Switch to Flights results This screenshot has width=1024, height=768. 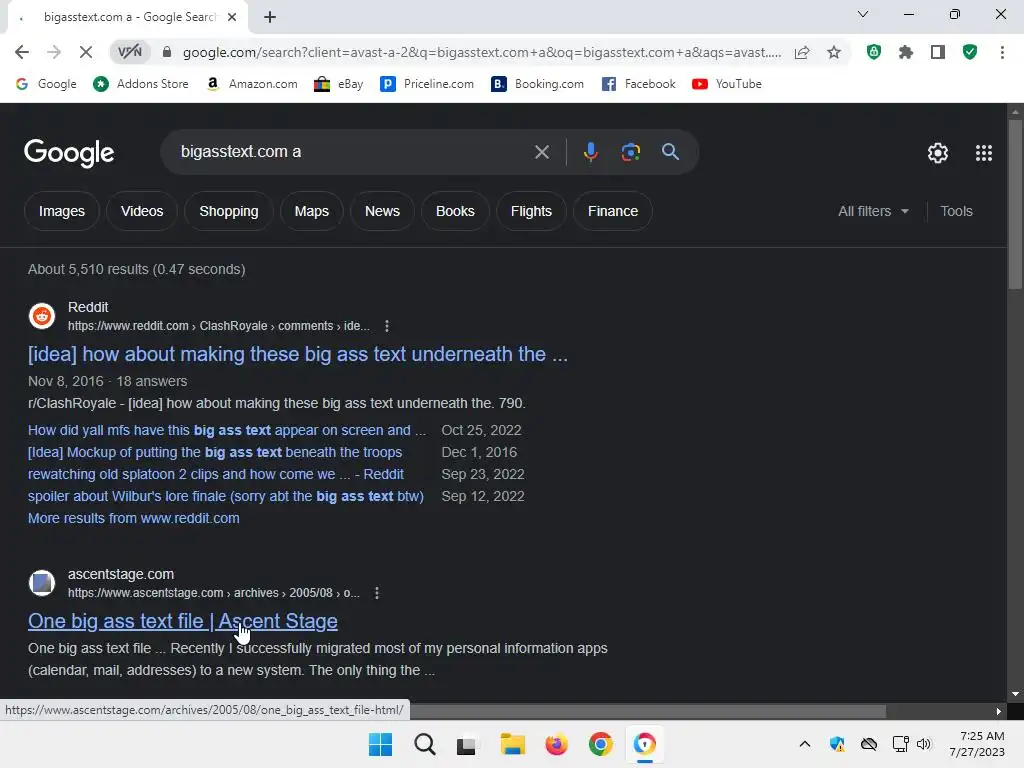point(531,211)
